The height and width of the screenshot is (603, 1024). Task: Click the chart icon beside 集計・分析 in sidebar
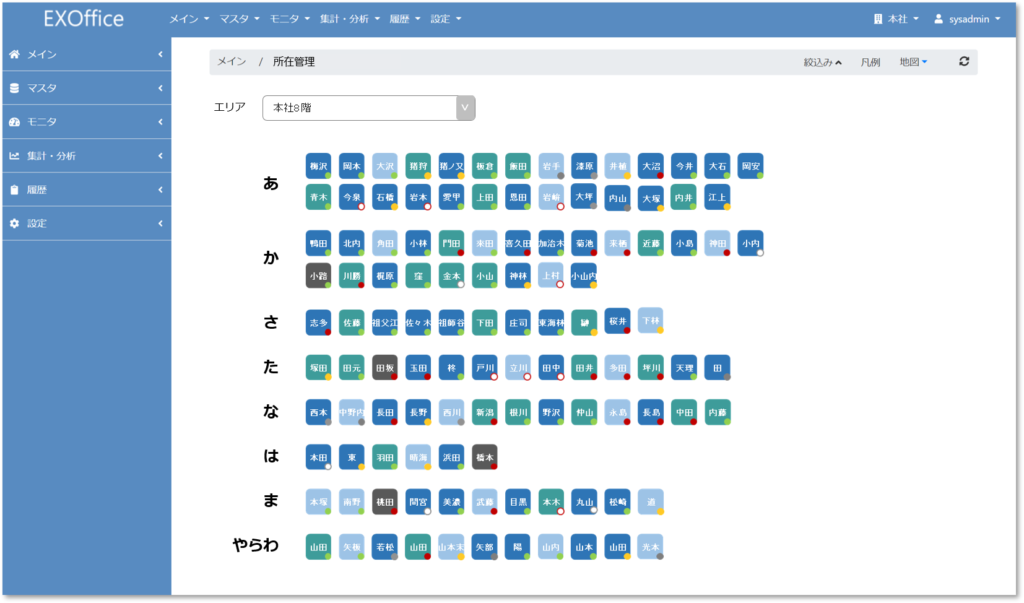point(14,156)
